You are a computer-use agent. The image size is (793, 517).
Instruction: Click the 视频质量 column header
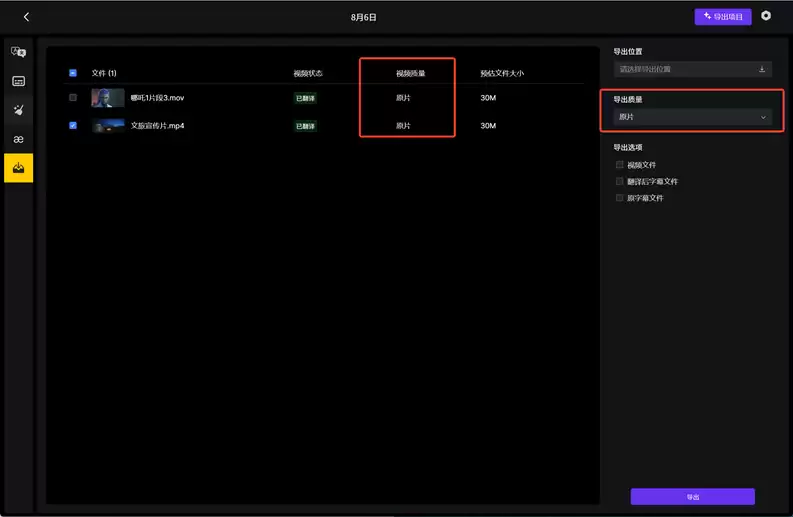(410, 73)
